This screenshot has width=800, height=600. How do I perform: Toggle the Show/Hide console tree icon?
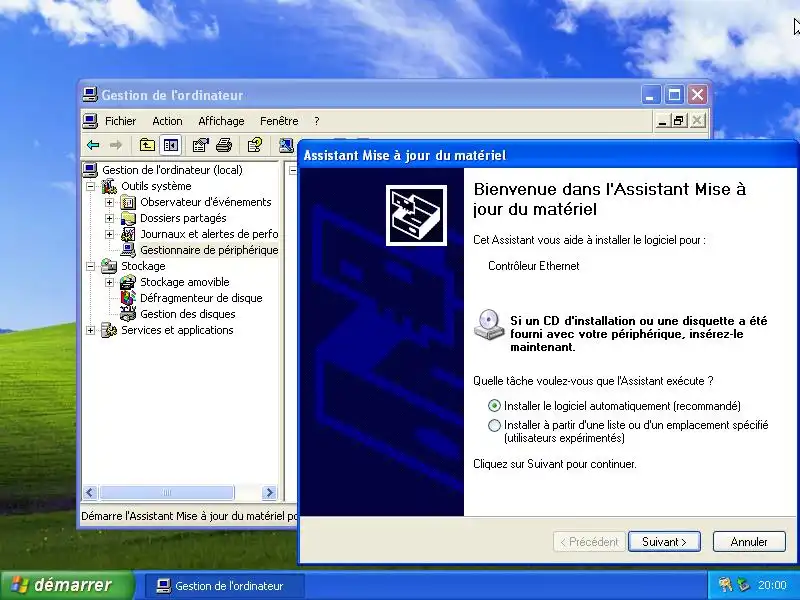coord(170,145)
